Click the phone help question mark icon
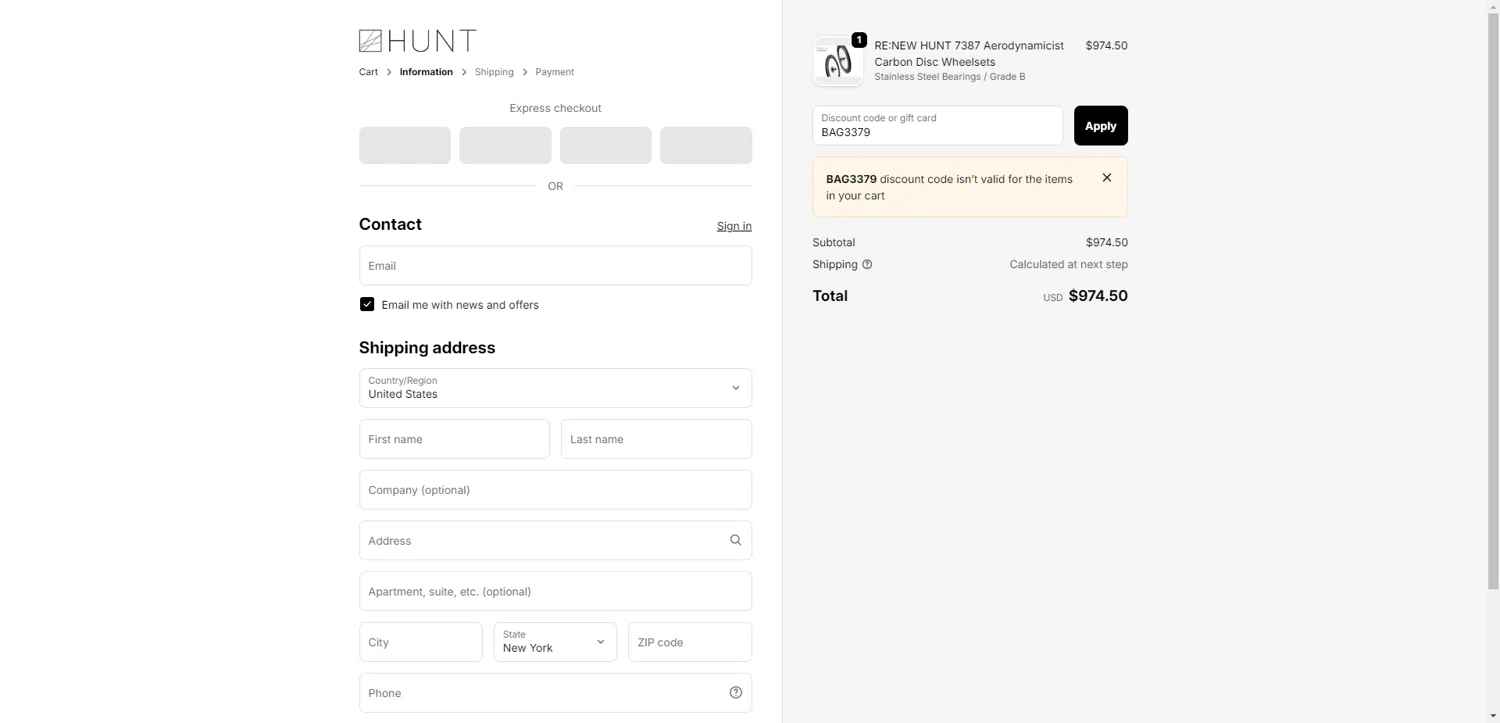Screen dimensions: 1500x723 point(735,693)
